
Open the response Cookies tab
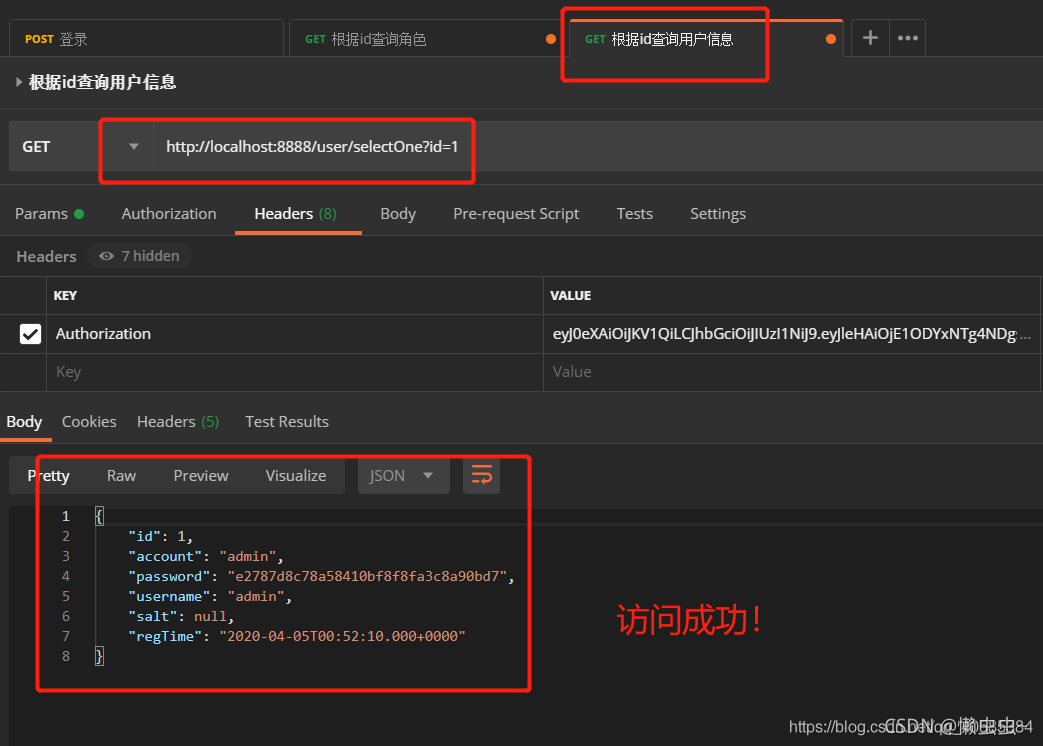[89, 422]
